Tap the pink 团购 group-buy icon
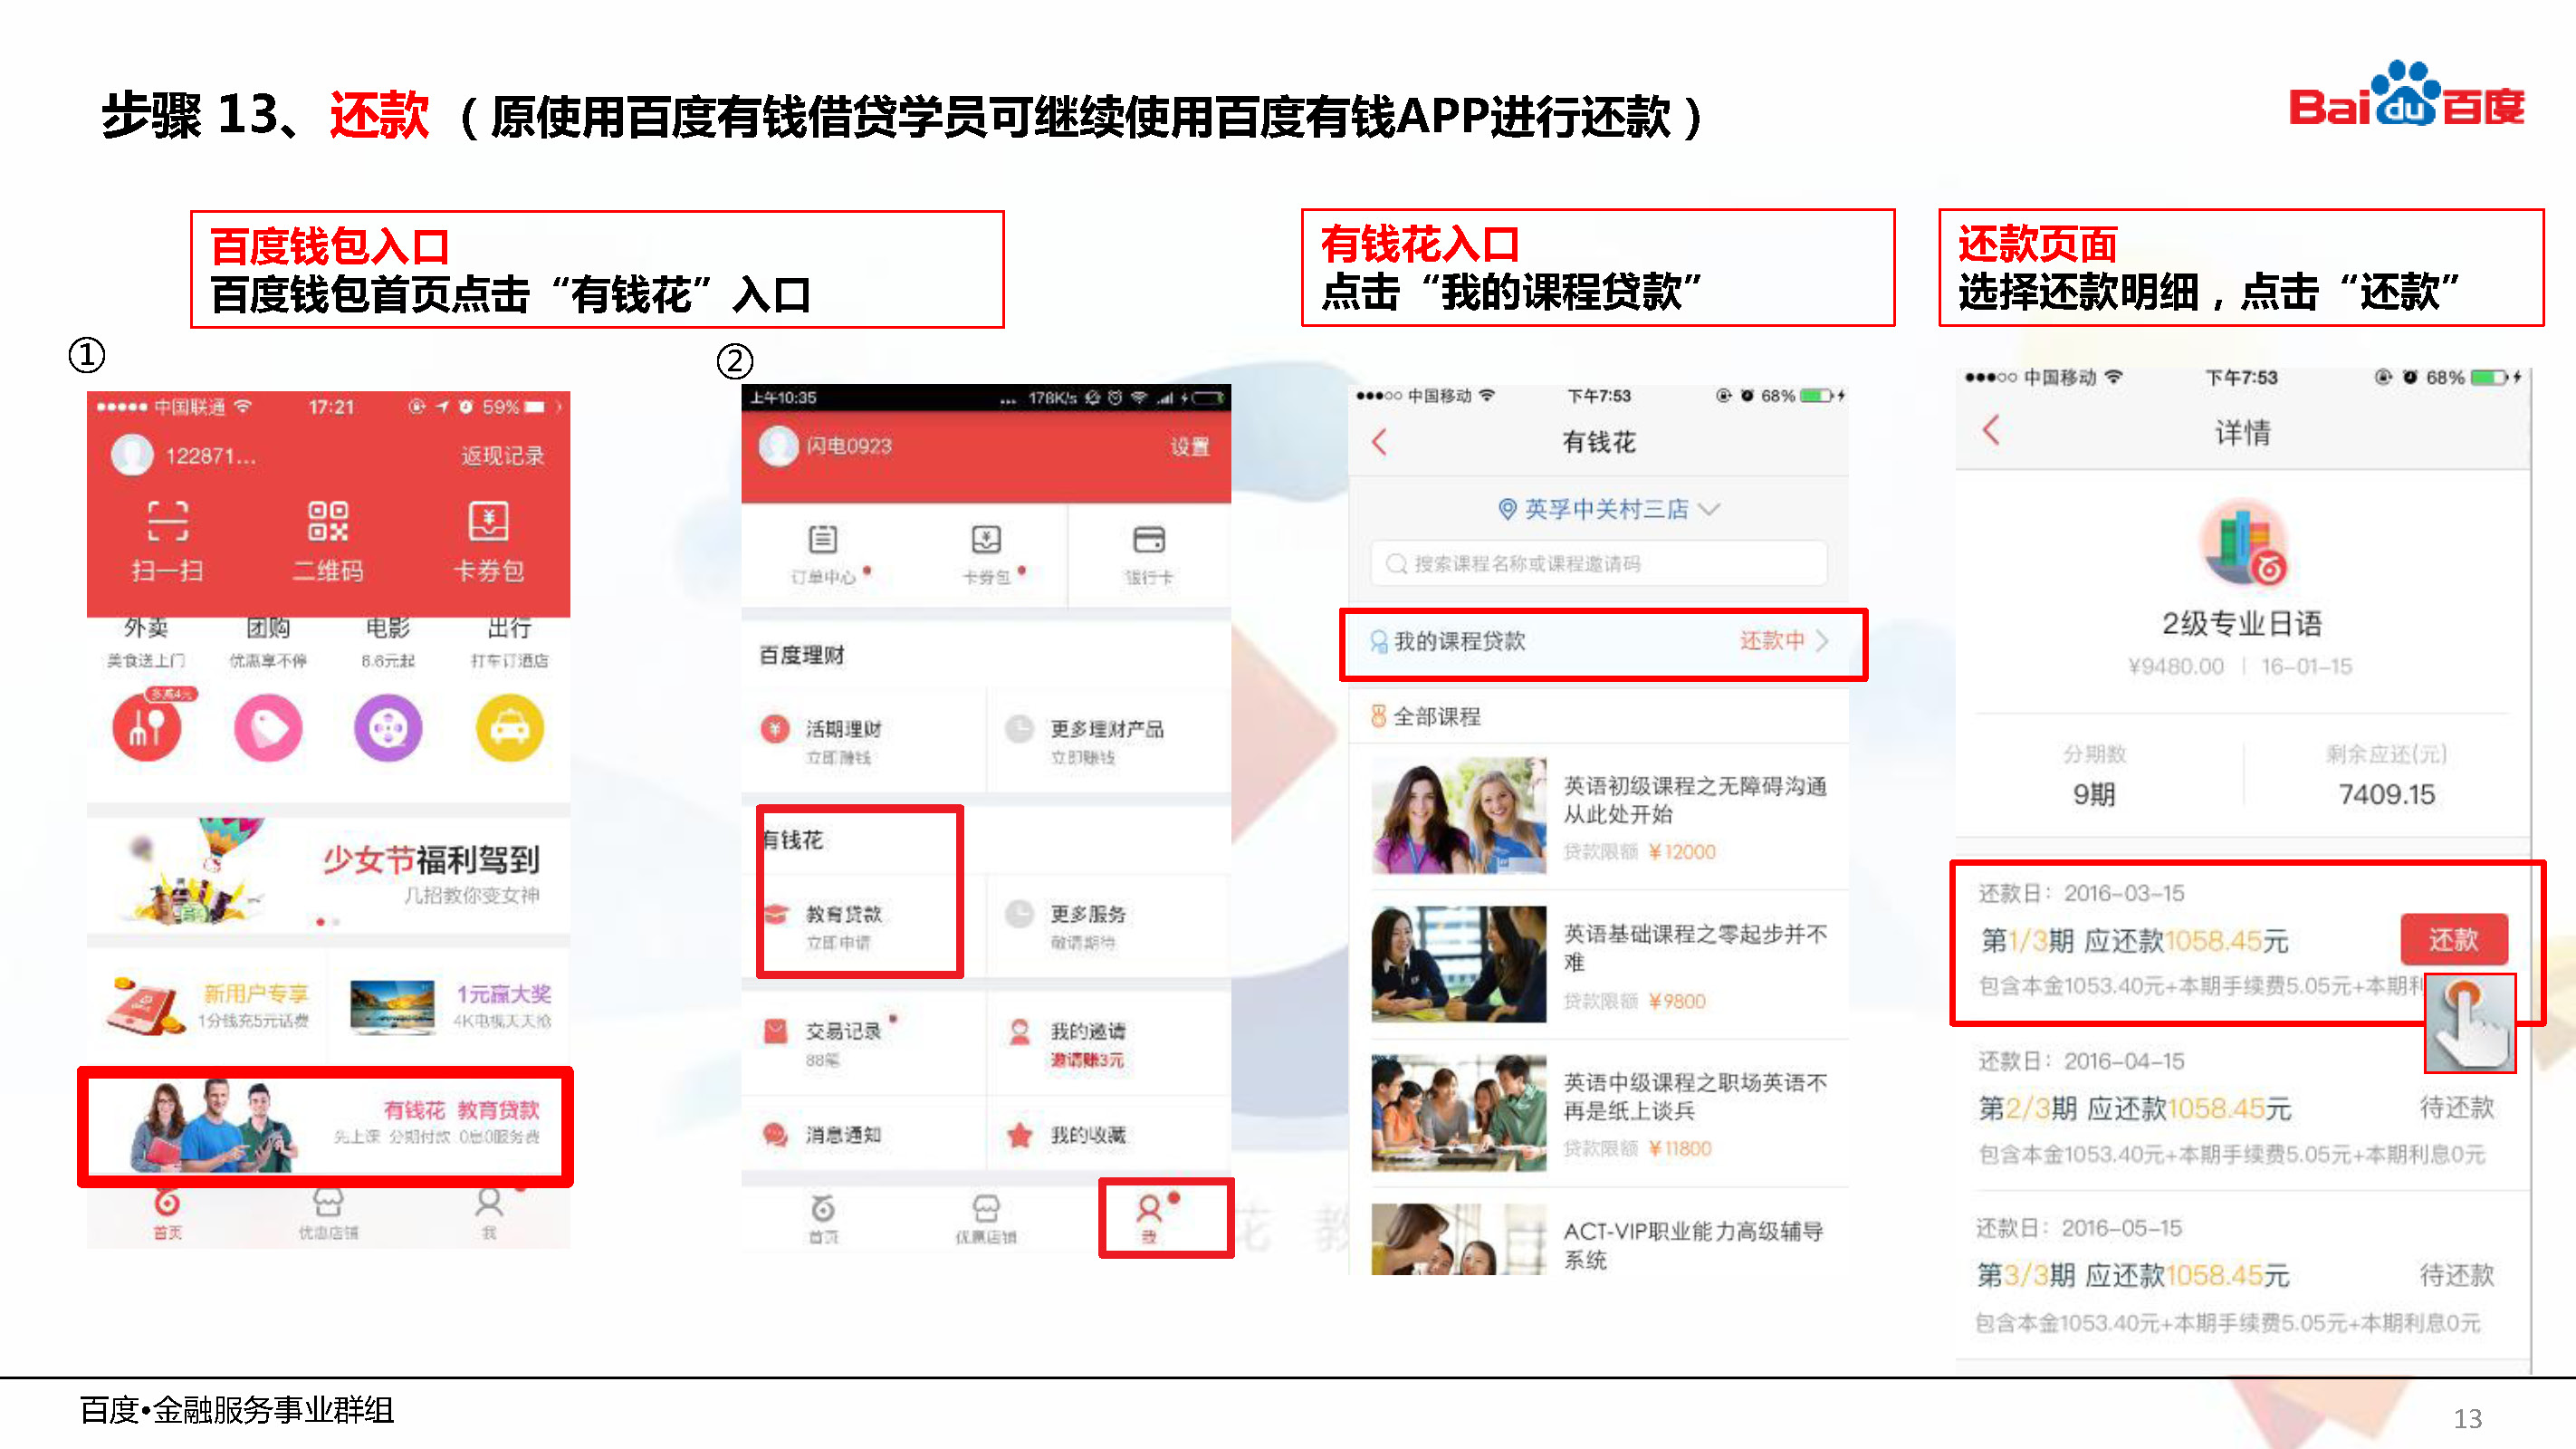 coord(268,728)
